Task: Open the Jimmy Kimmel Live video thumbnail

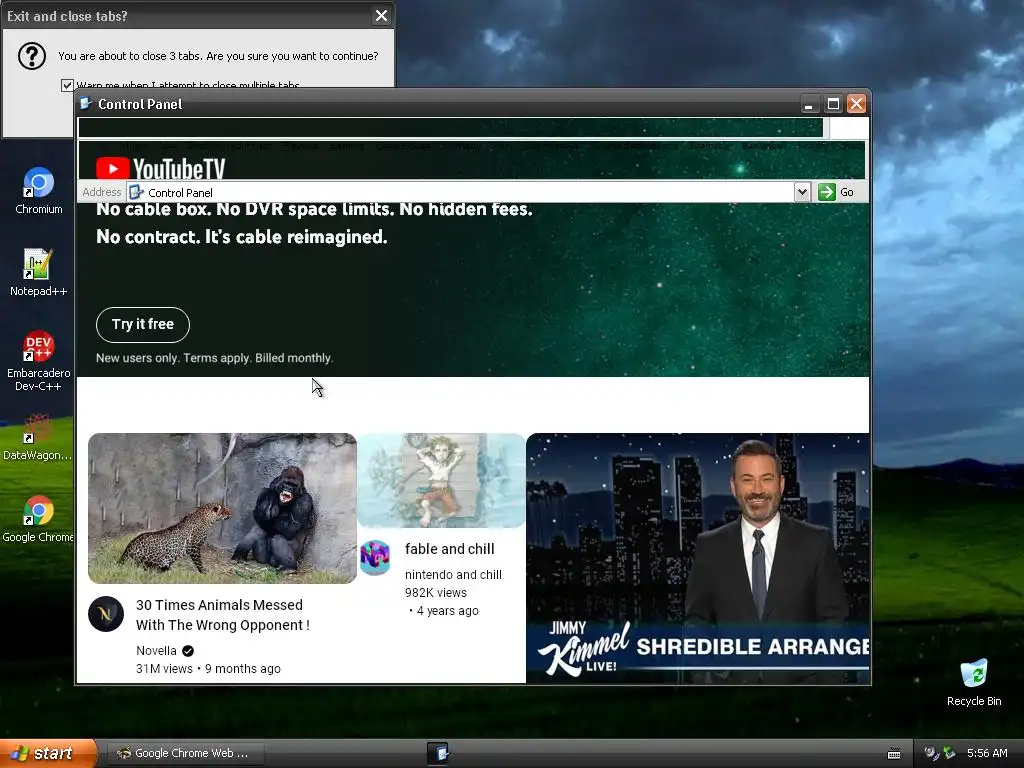Action: pos(698,558)
